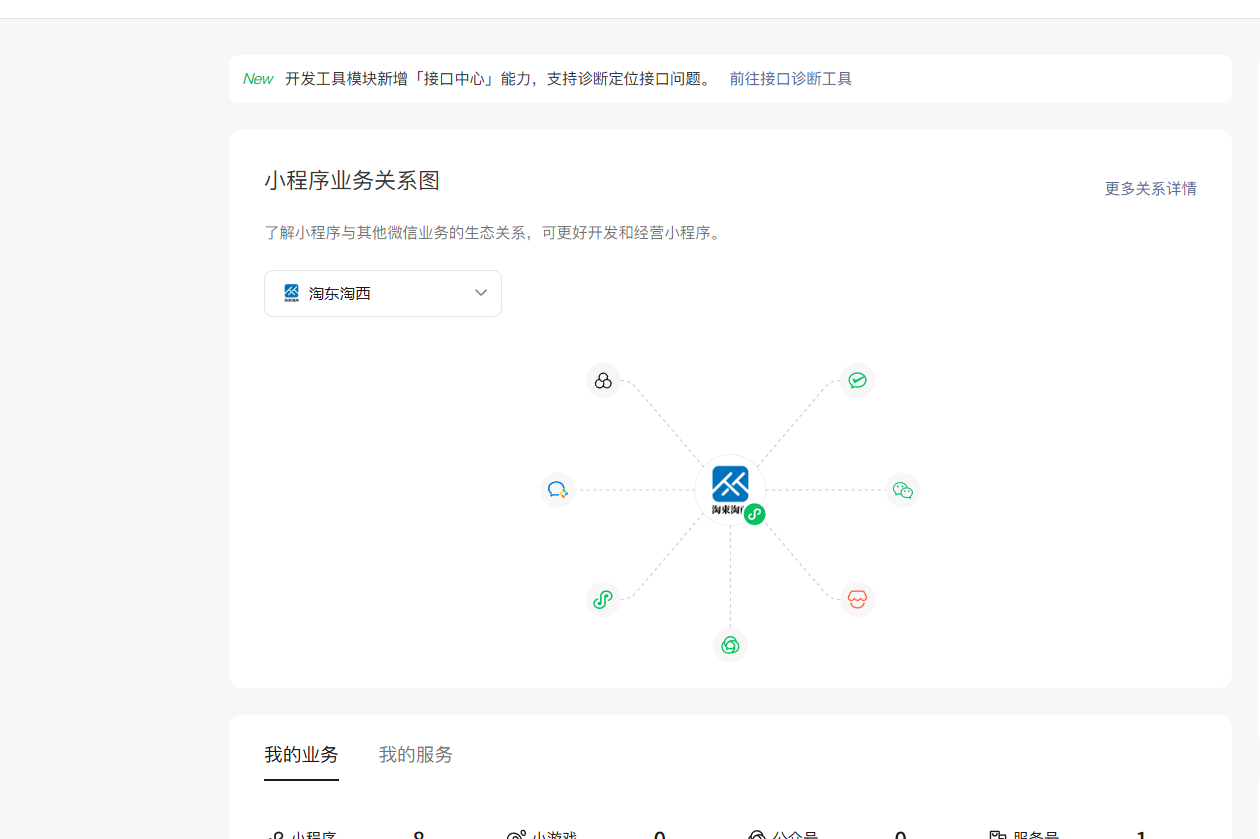Select the WeChat Pay checkmark bubble icon
Viewport: 1260px width, 839px height.
(857, 380)
